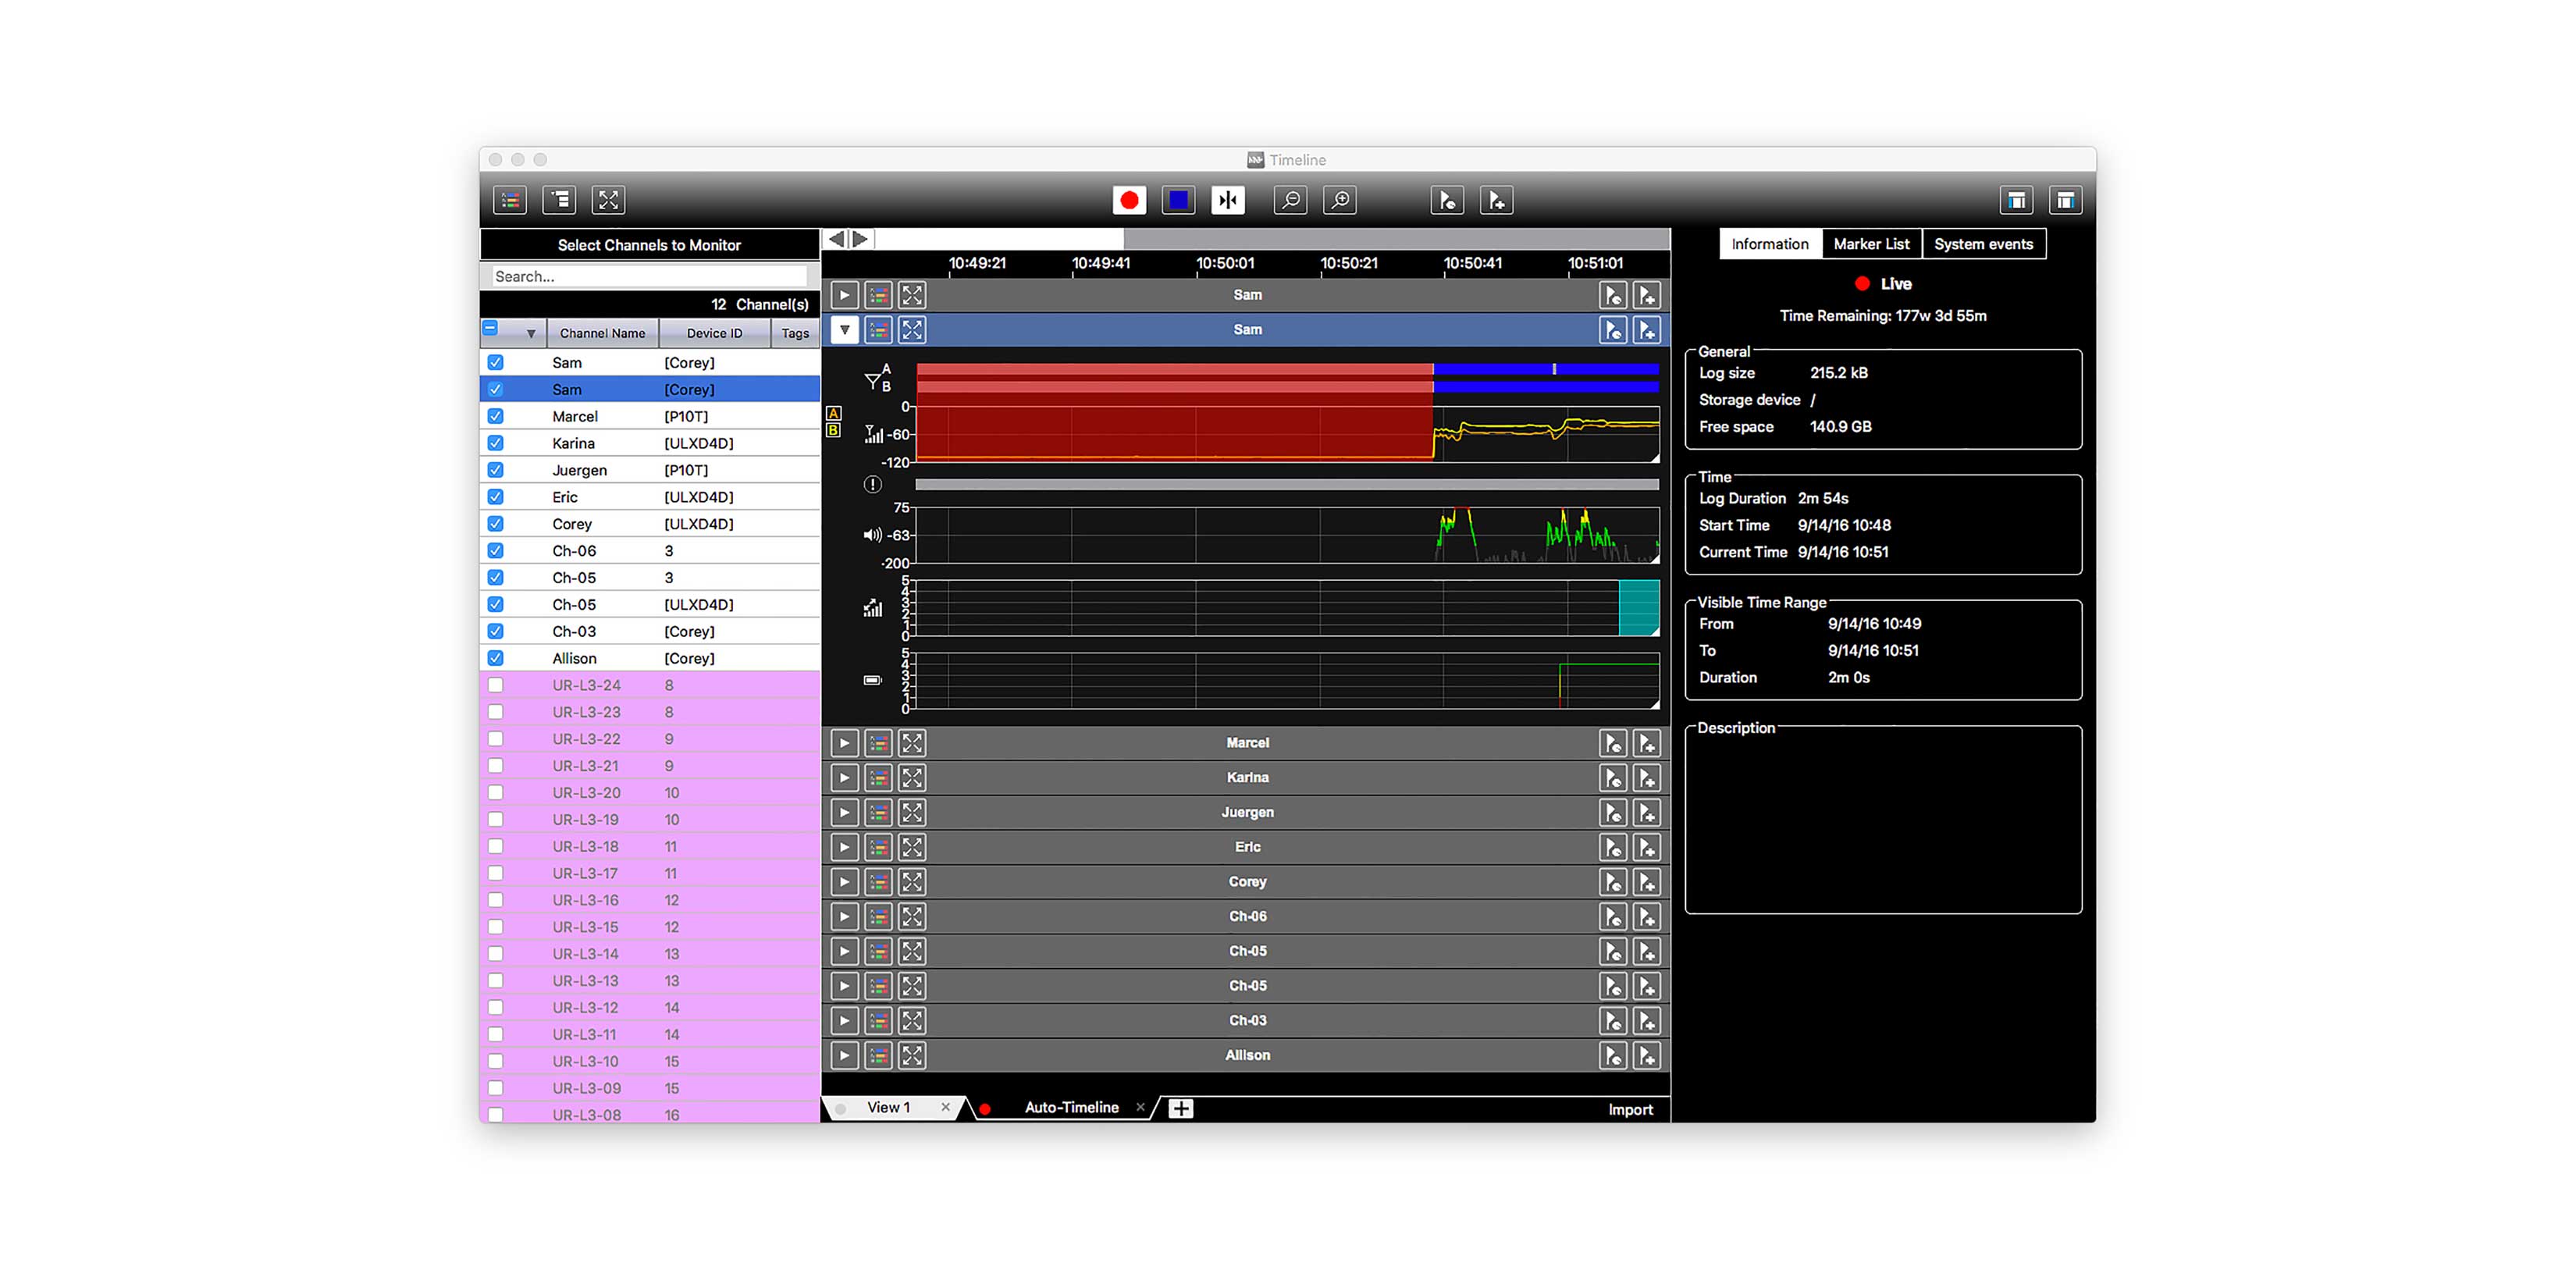Viewport: 2576px width, 1288px height.
Task: Close the View 1 tab
Action: [x=945, y=1107]
